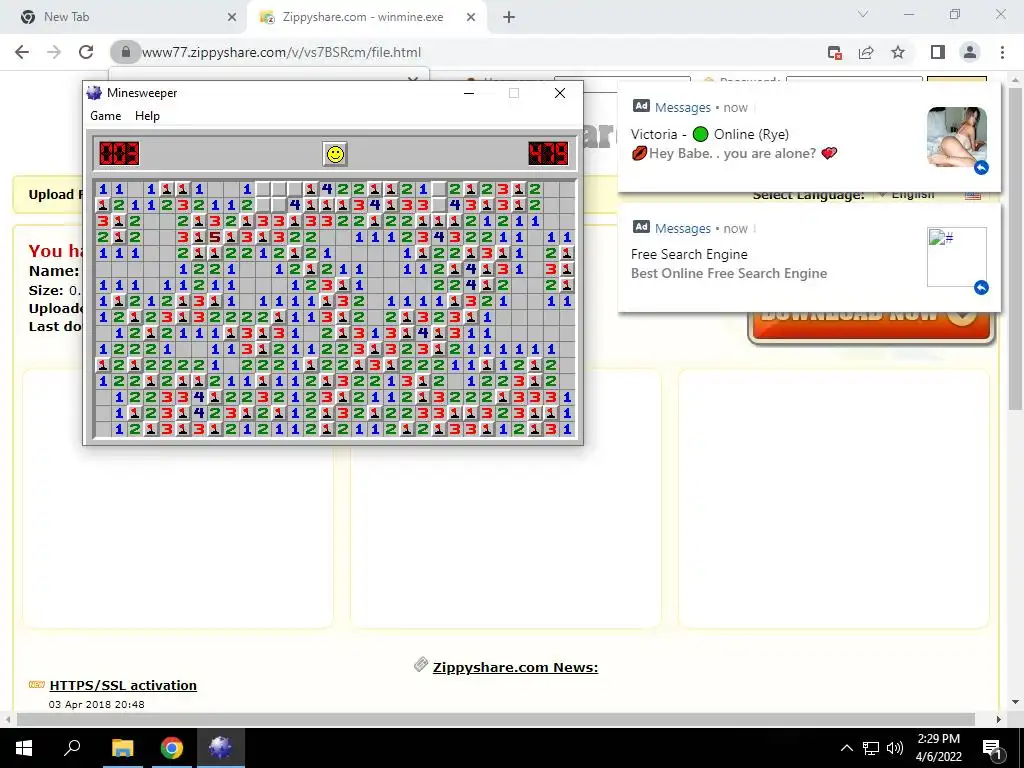
Task: Open the taskbar clock showing 2:29 PM
Action: click(938, 748)
